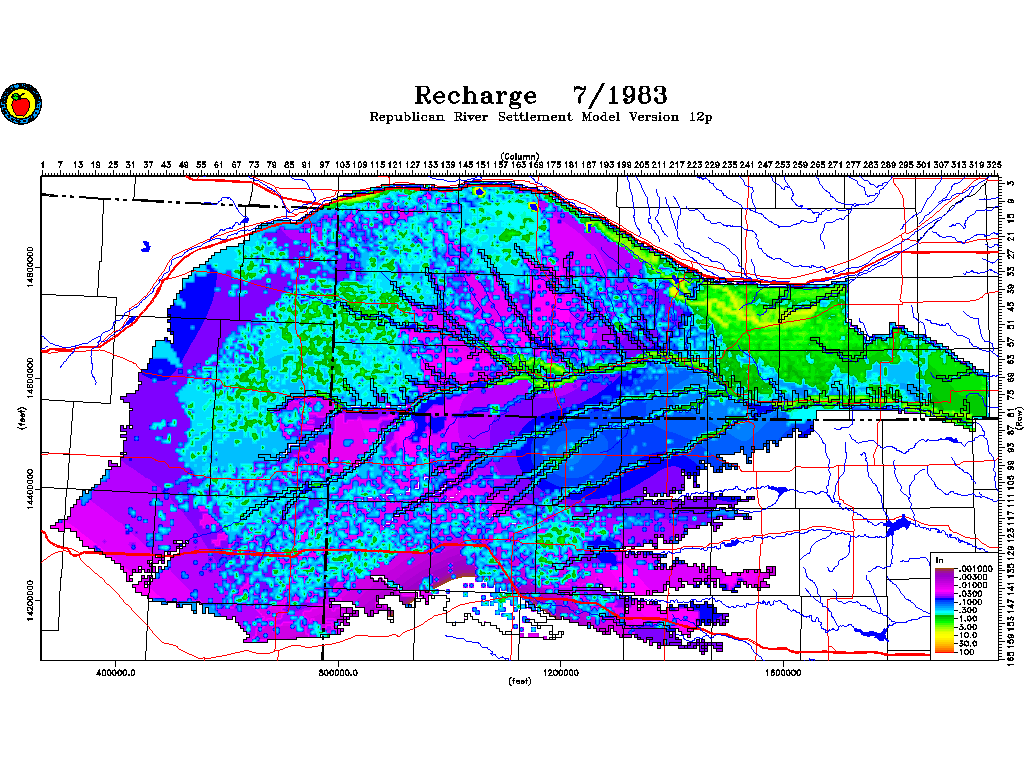Click column number label '163'
The image size is (1024, 768).
518,165
